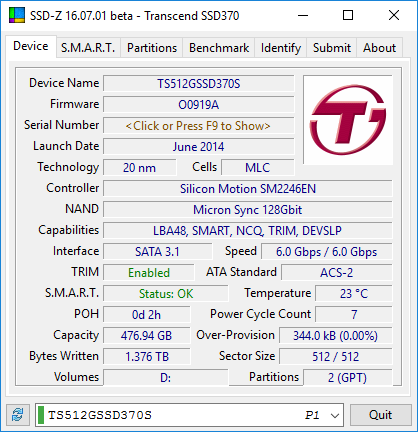The width and height of the screenshot is (418, 432).
Task: Click the power cycle count value 7
Action: pyautogui.click(x=354, y=315)
